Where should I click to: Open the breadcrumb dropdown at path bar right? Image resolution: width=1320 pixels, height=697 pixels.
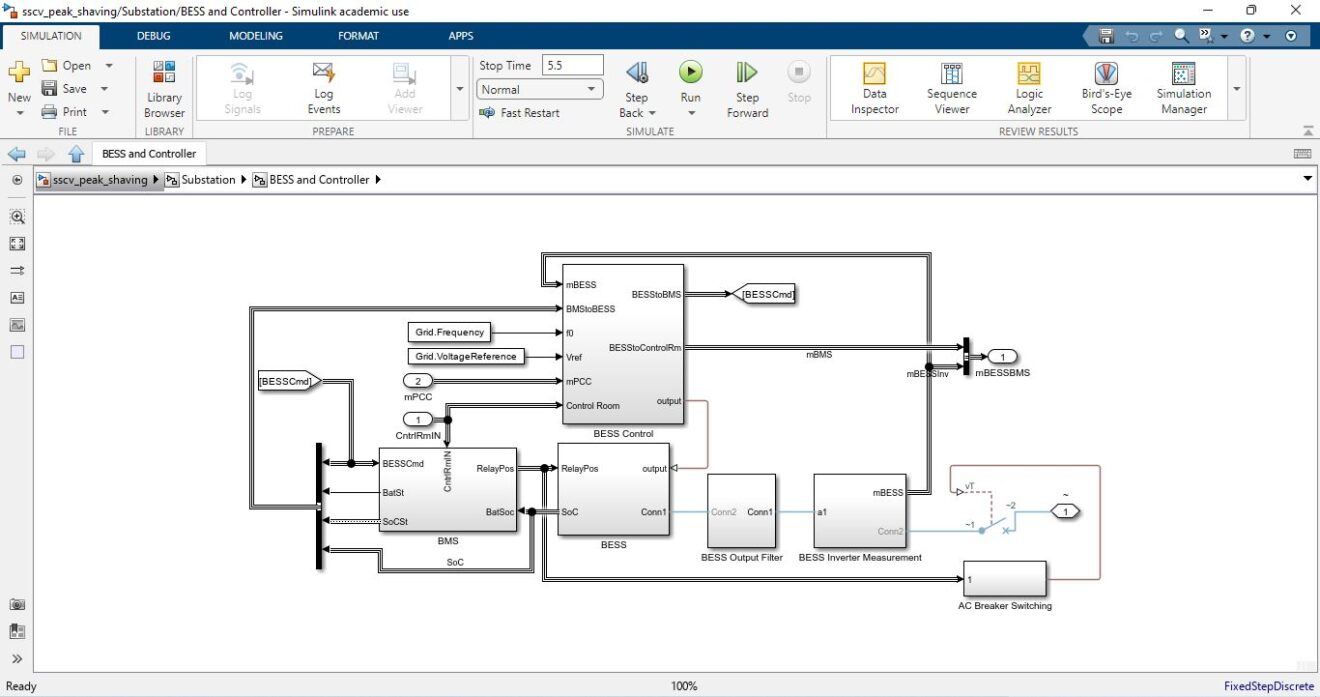(1307, 179)
